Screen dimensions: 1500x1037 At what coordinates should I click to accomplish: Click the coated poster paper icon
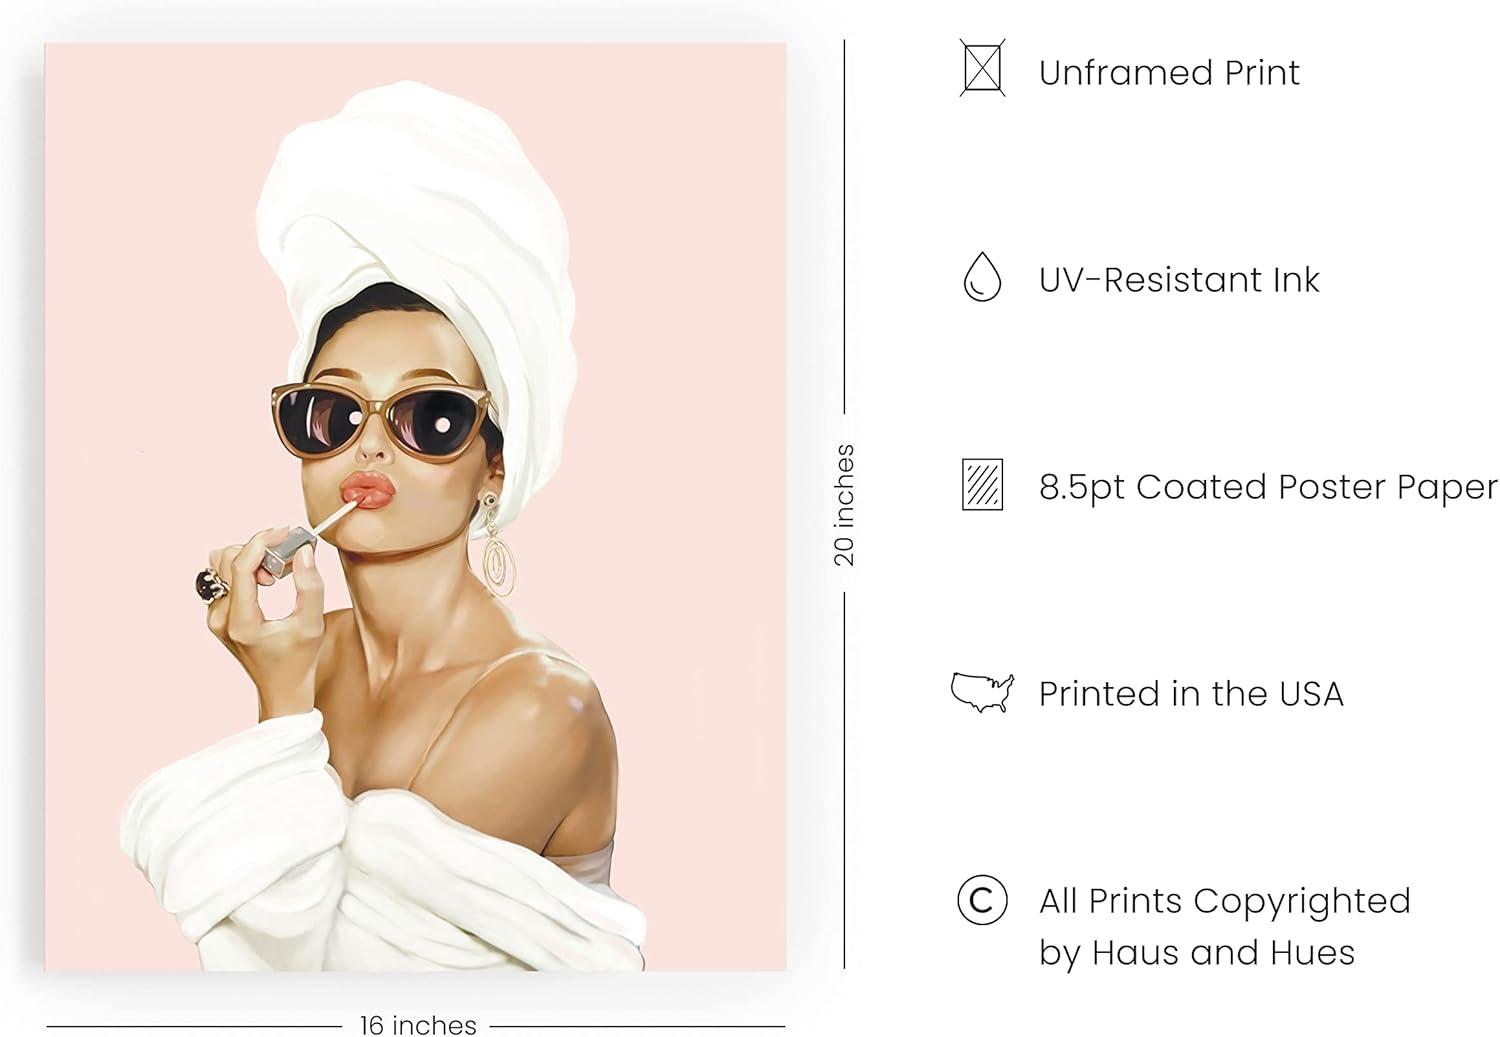[x=982, y=485]
